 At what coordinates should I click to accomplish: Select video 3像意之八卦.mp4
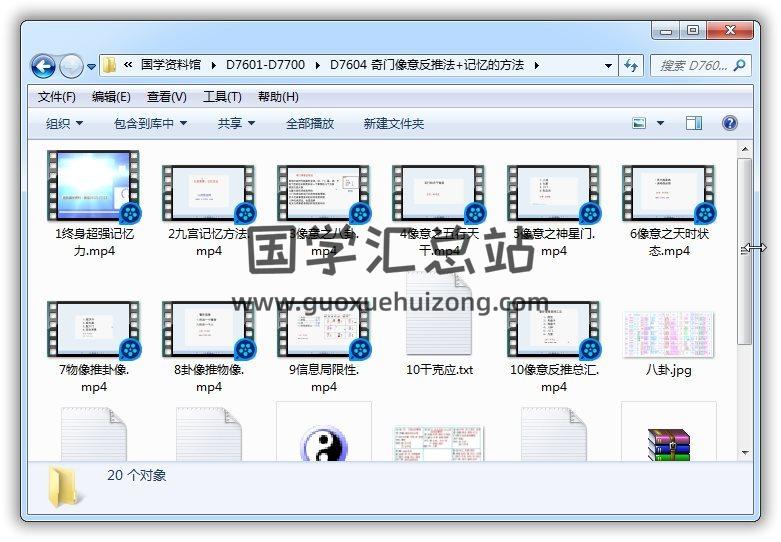tap(324, 212)
